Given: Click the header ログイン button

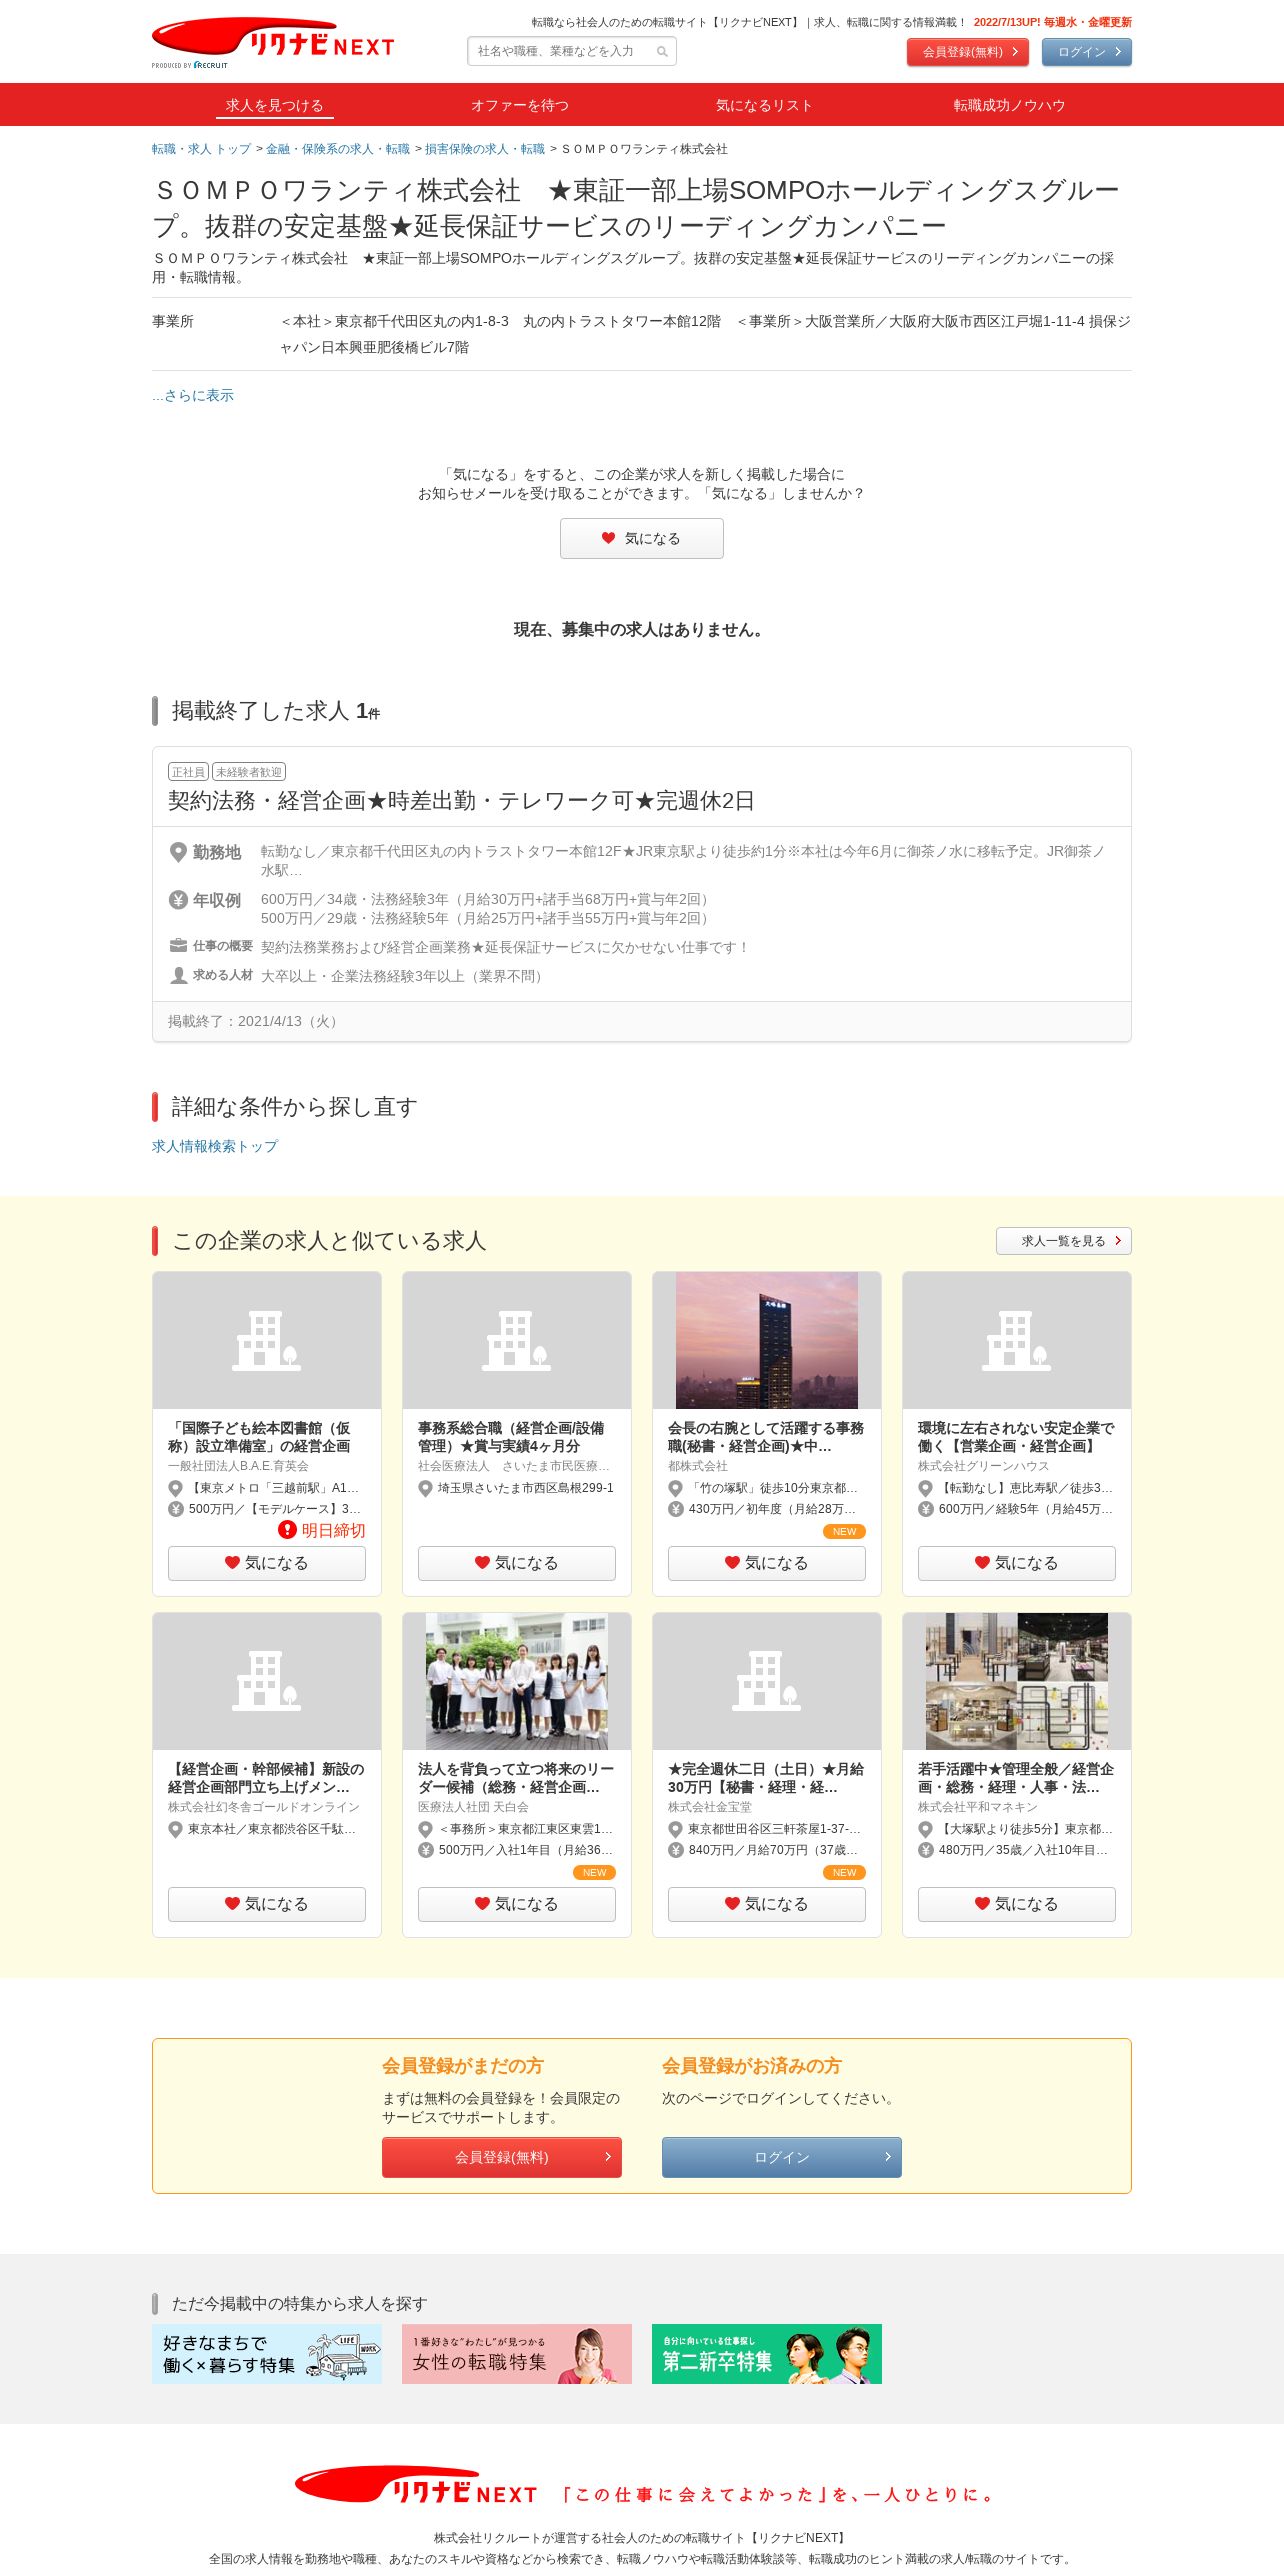Looking at the screenshot, I should tap(1087, 52).
